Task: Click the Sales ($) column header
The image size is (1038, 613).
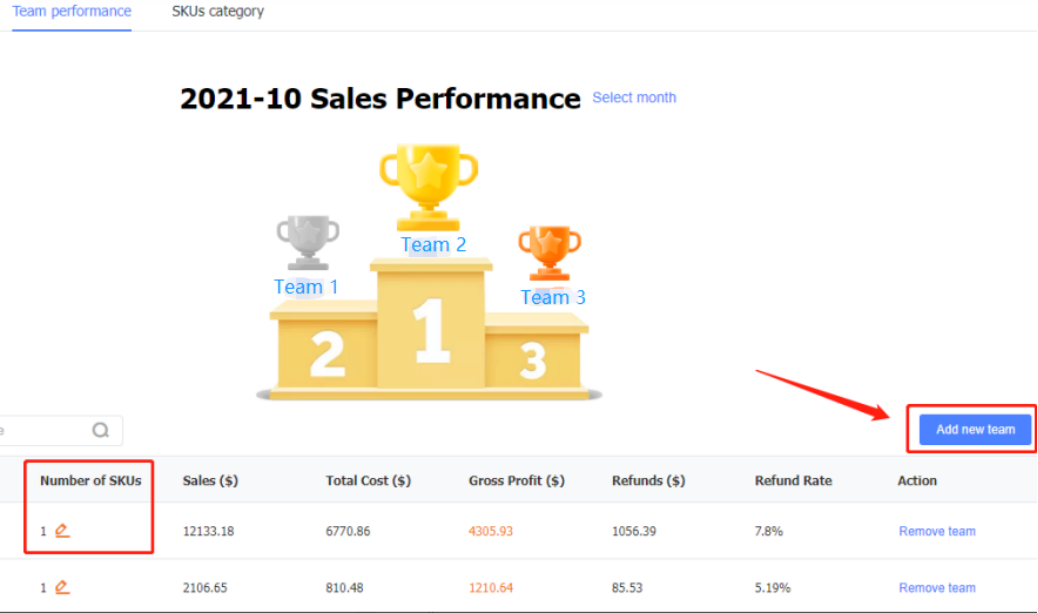Action: tap(211, 481)
